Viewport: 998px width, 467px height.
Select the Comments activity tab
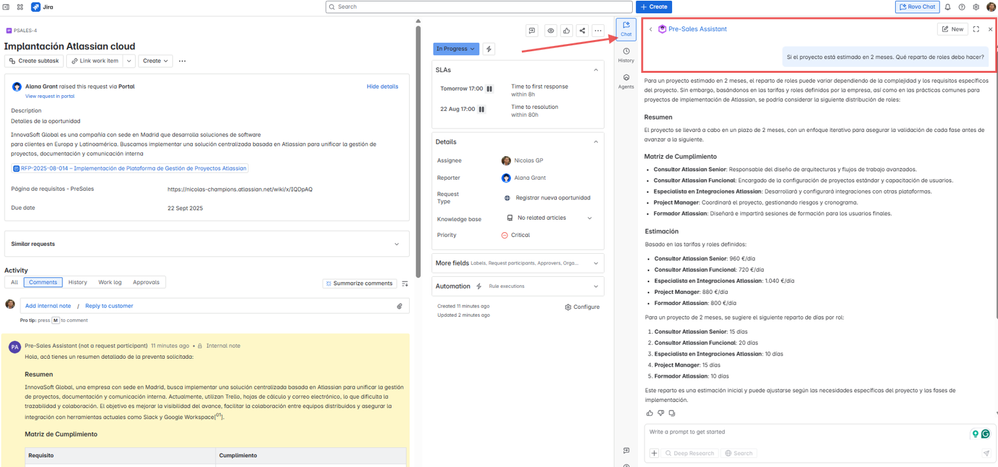(x=43, y=282)
